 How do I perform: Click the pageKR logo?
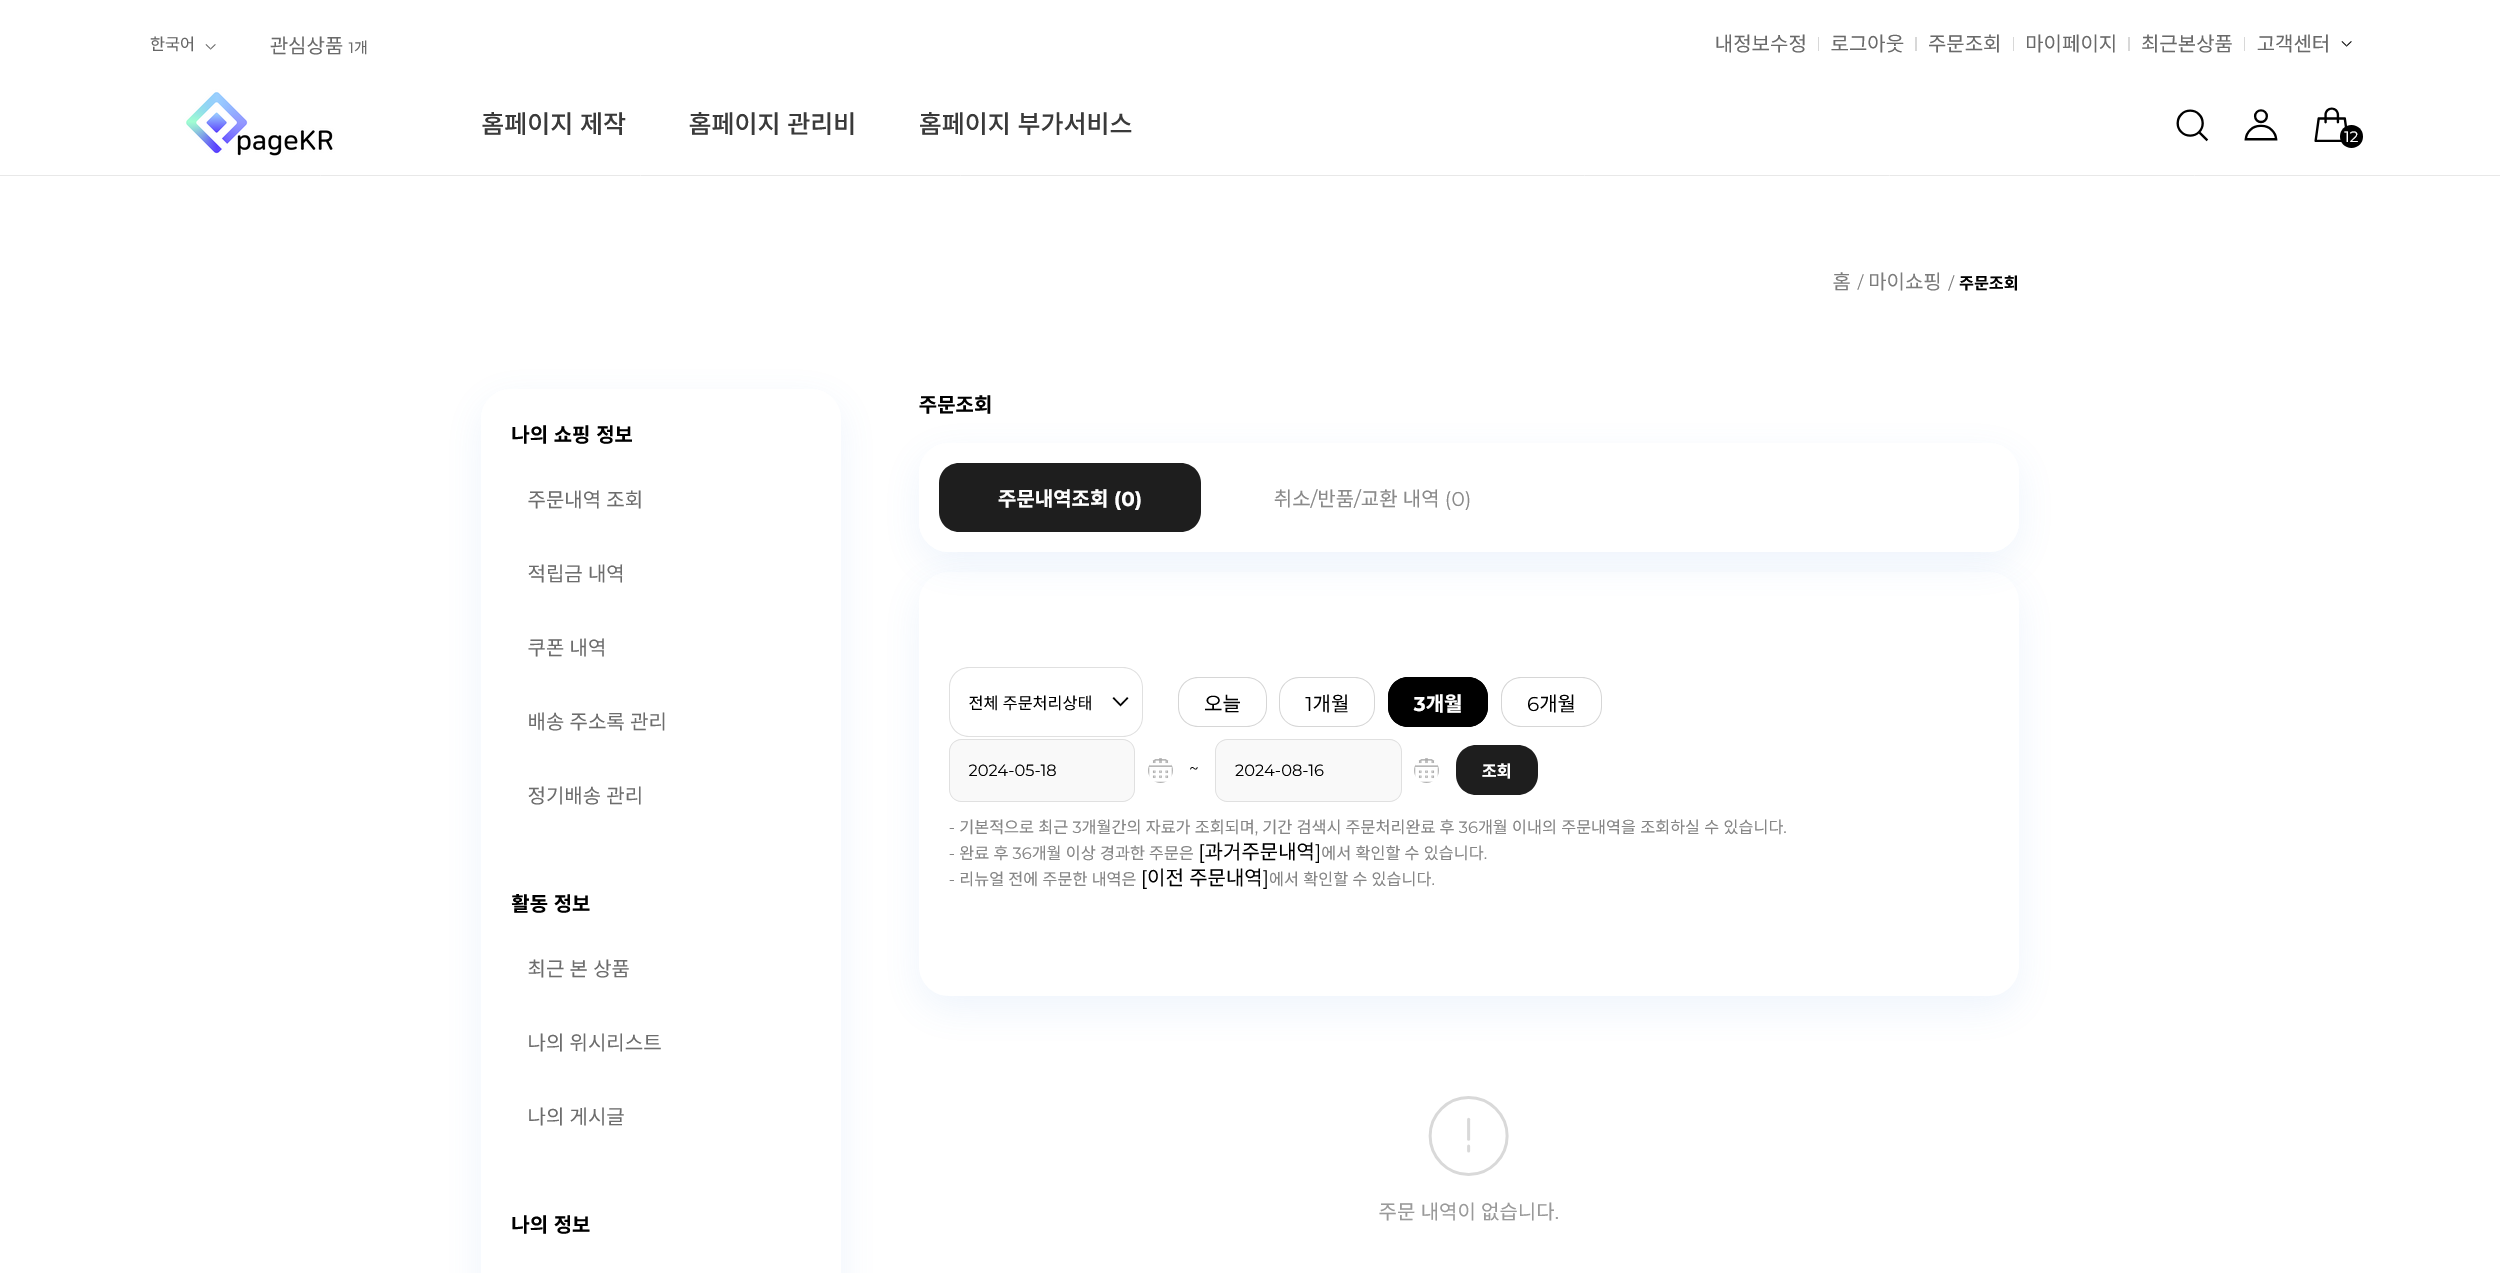pyautogui.click(x=260, y=125)
